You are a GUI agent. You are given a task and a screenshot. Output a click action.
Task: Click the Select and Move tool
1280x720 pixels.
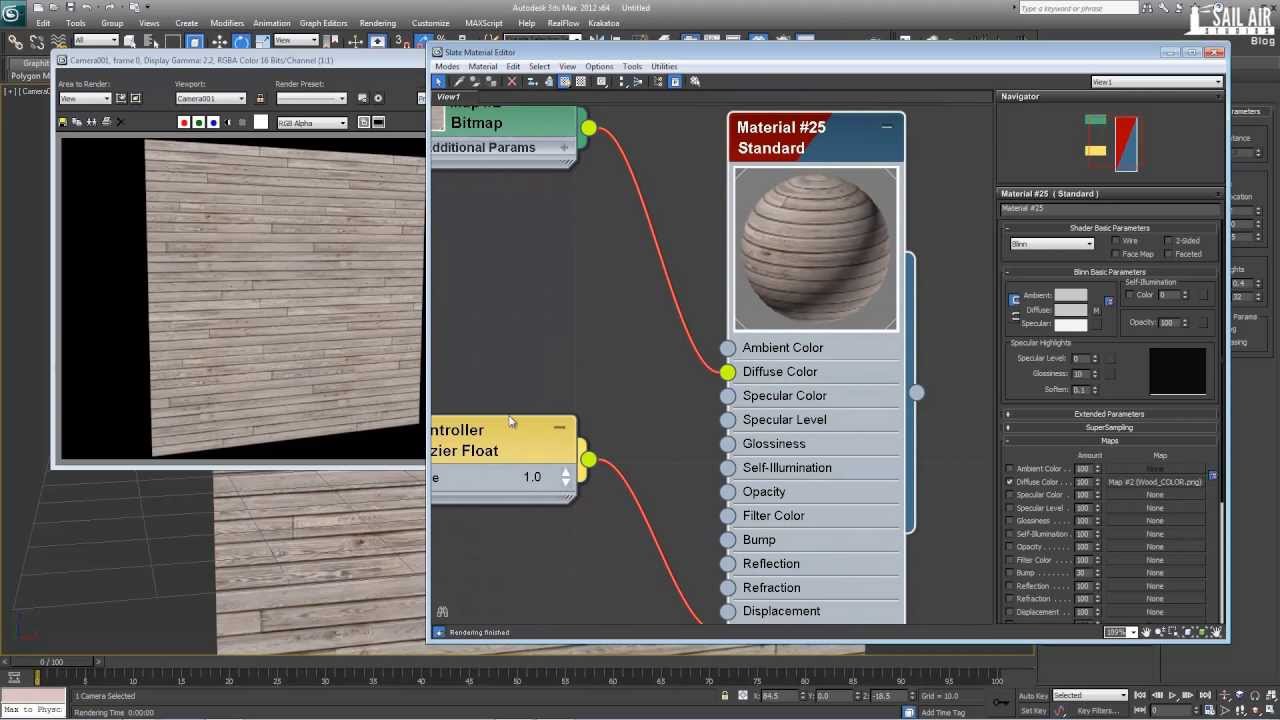tap(219, 42)
